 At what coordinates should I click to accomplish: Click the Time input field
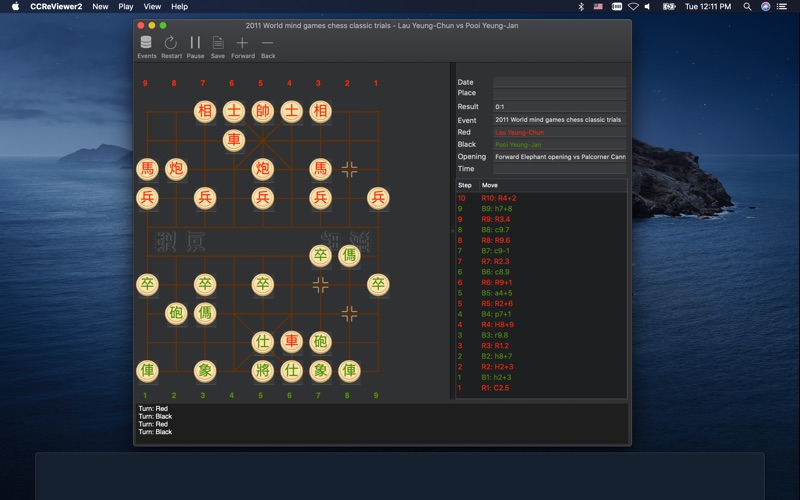coord(559,169)
